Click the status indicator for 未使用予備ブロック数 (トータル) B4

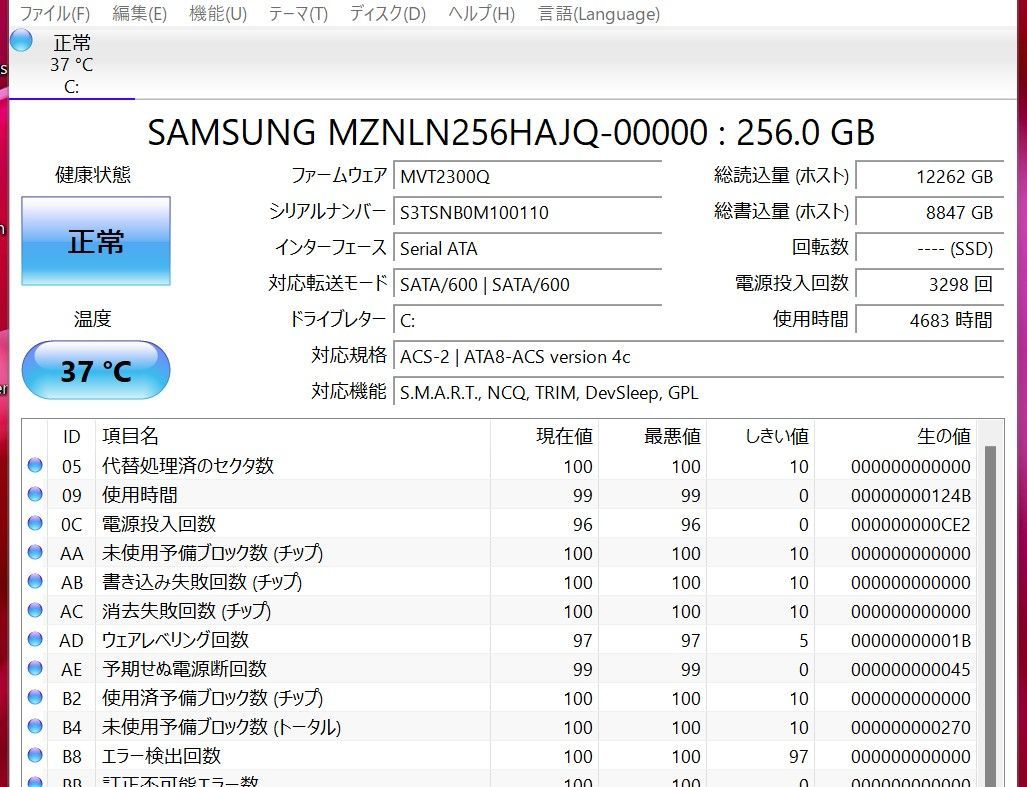[34, 727]
